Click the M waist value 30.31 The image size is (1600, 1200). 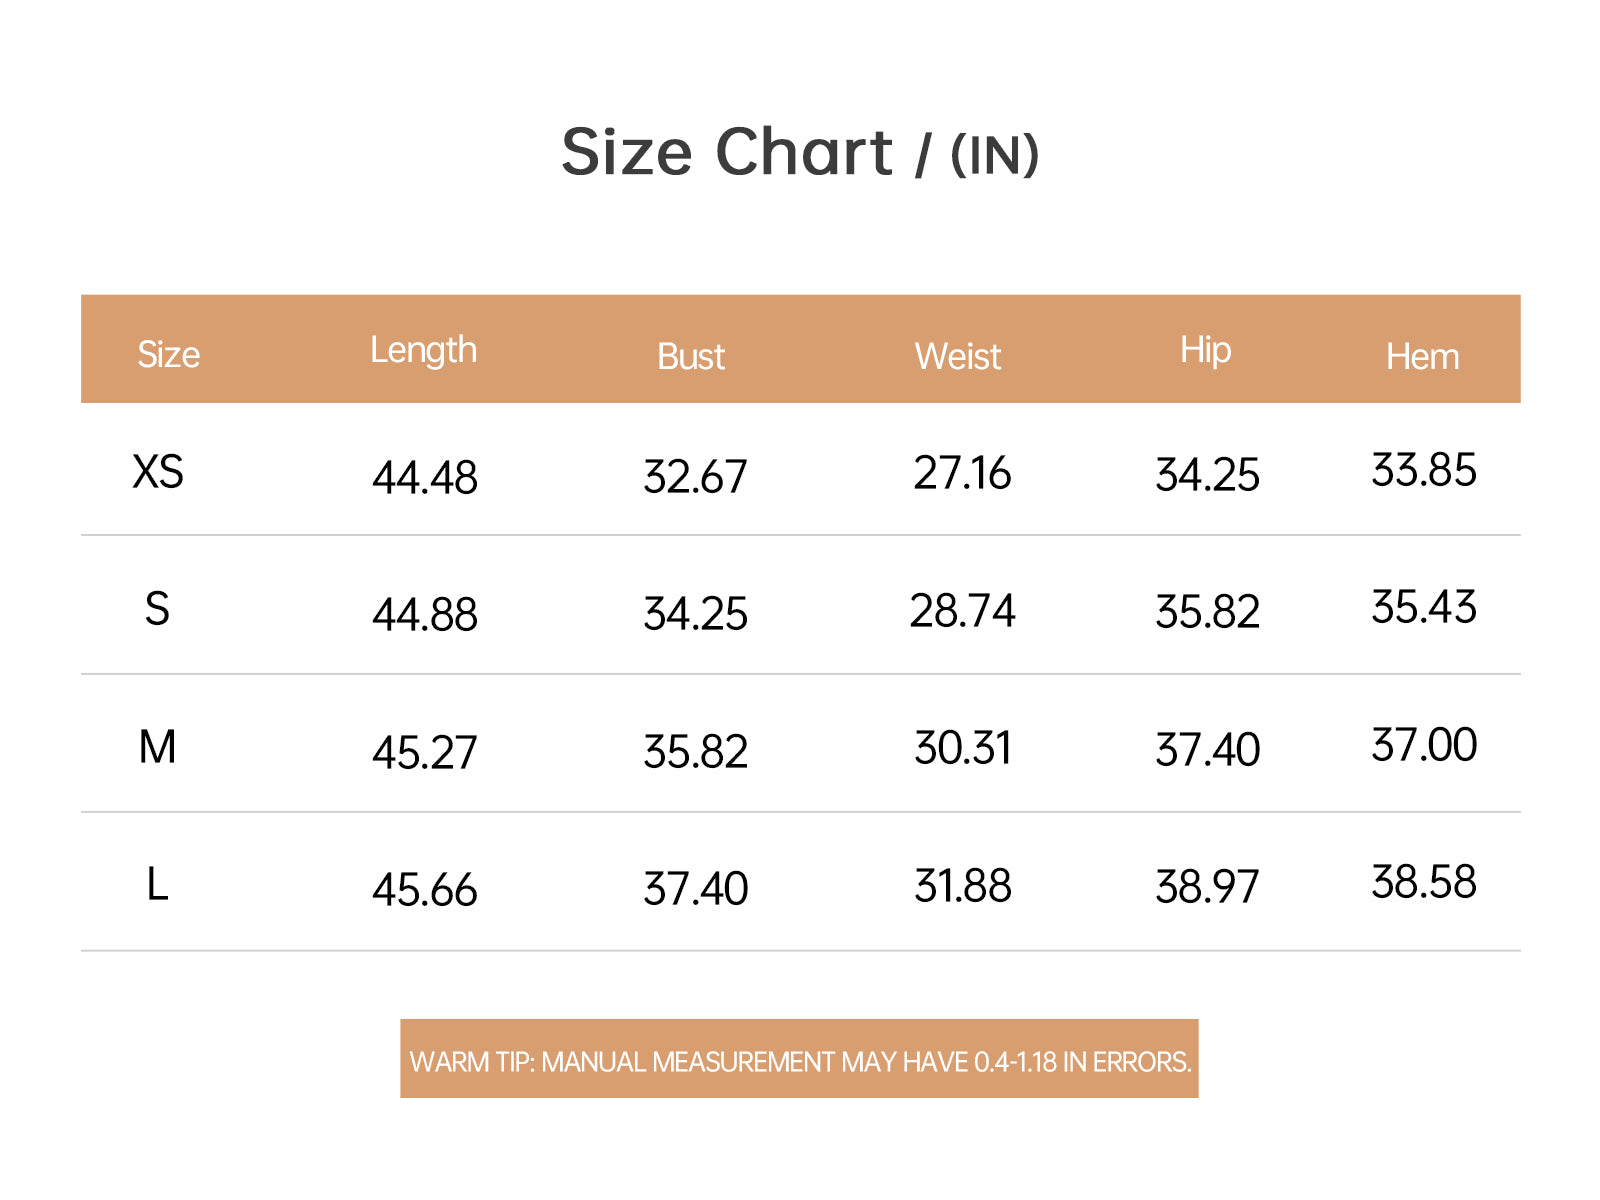click(x=962, y=749)
